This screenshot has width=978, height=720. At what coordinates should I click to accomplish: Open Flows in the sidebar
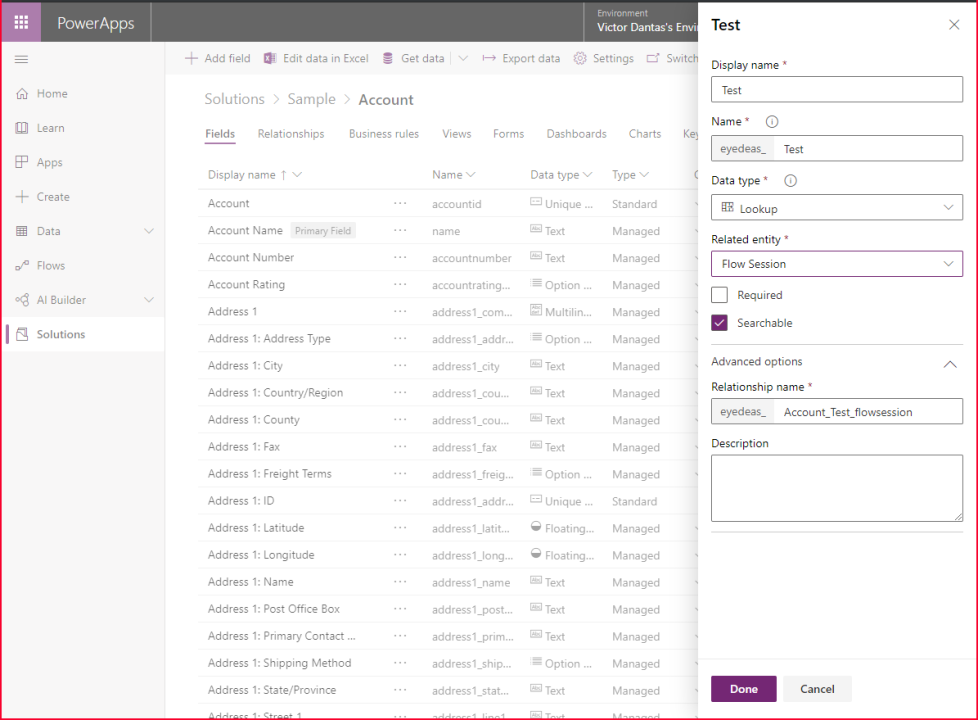pos(51,265)
